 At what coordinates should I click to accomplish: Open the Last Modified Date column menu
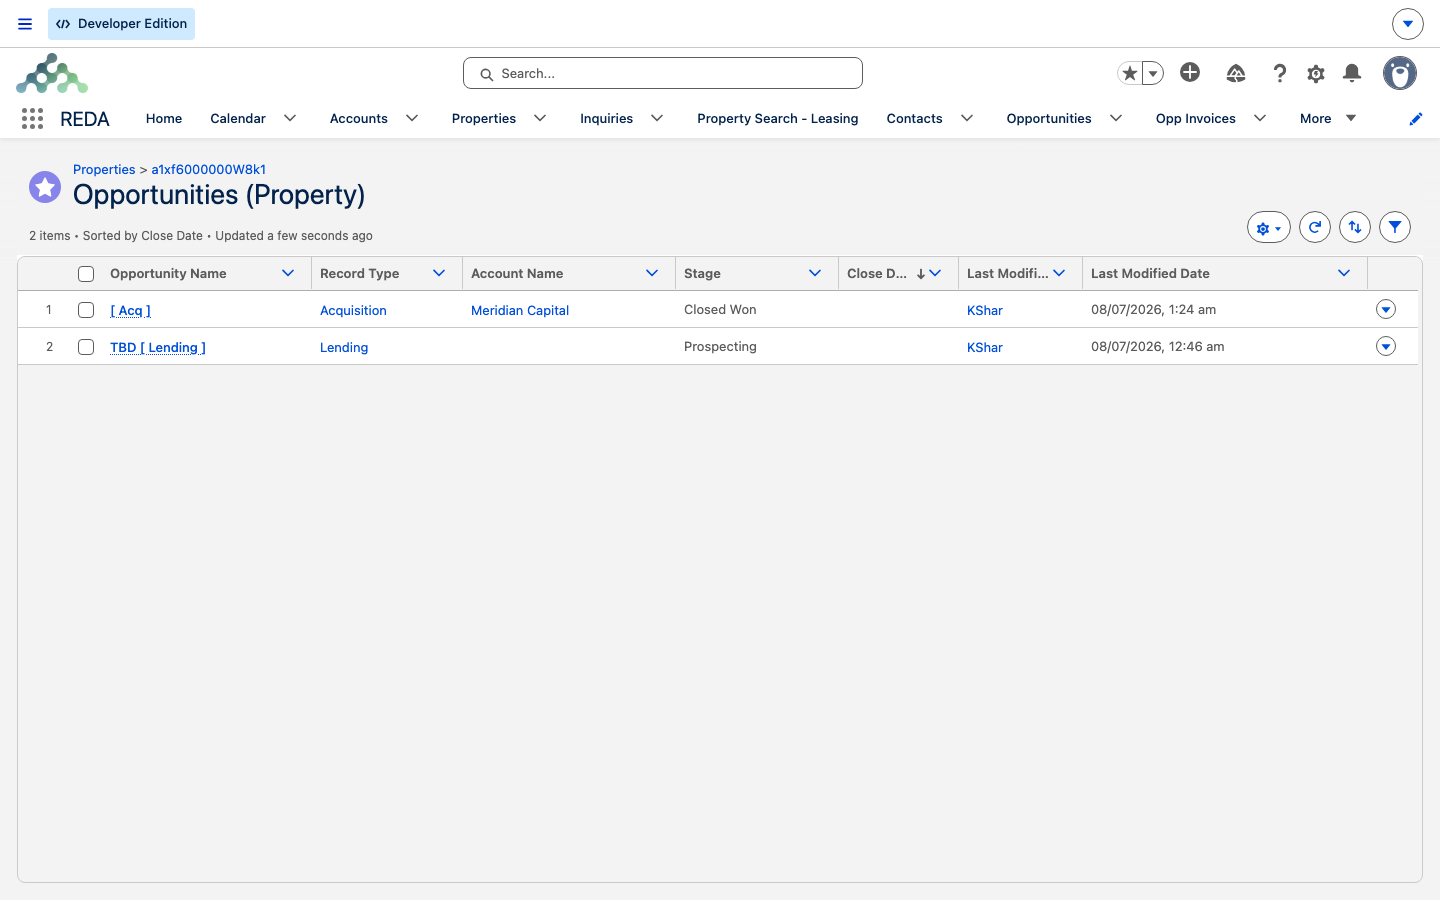pyautogui.click(x=1344, y=273)
